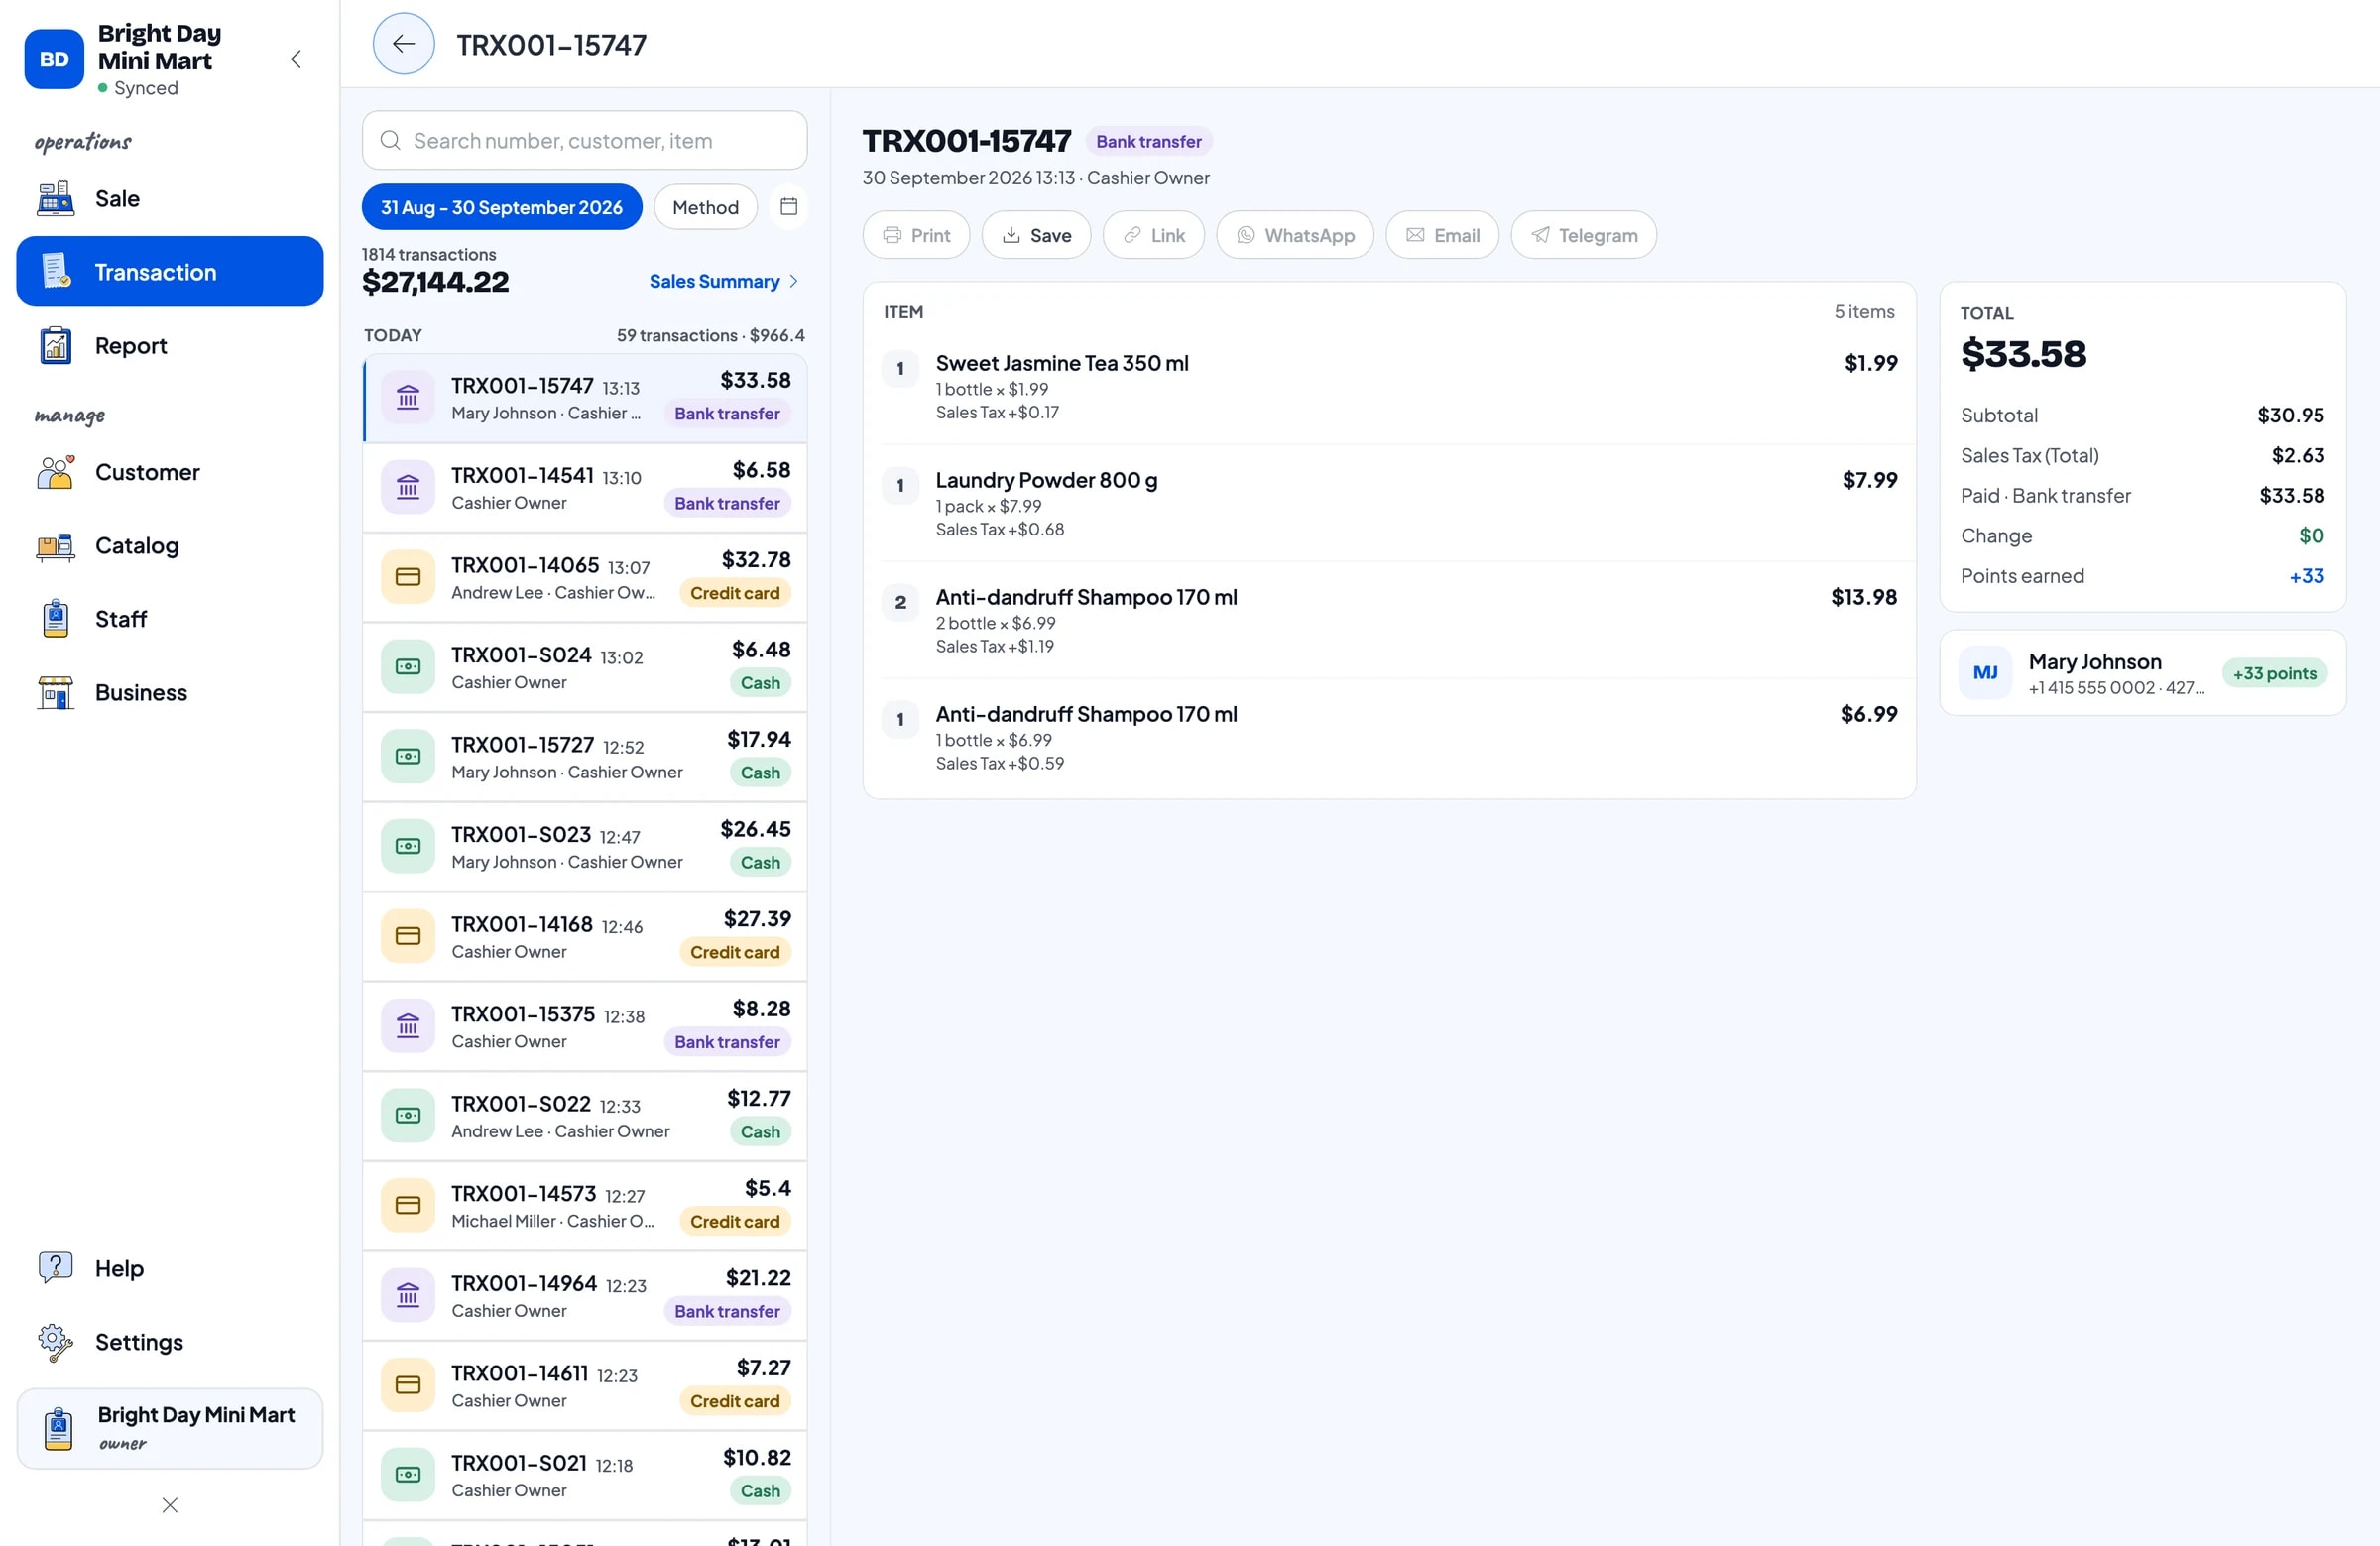Save the receipt with the Save button
This screenshot has width=2380, height=1546.
pyautogui.click(x=1036, y=235)
